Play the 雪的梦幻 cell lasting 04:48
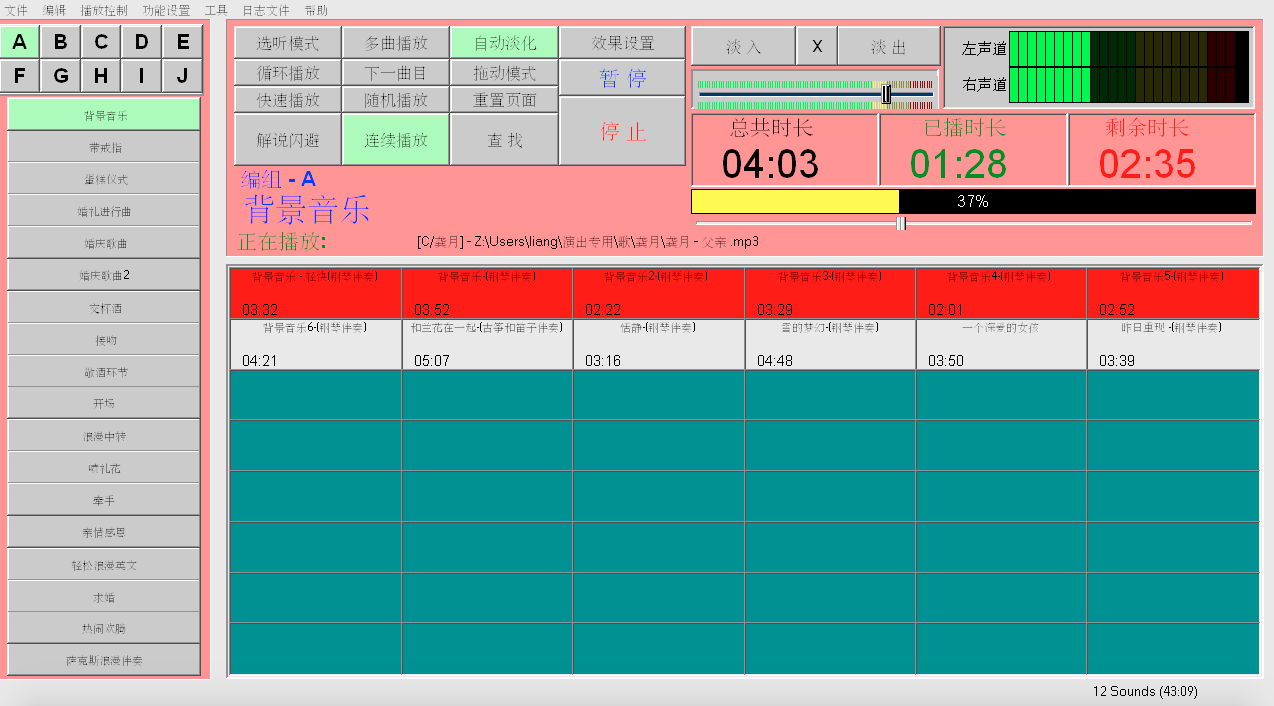Viewport: 1274px width, 706px height. pos(830,344)
